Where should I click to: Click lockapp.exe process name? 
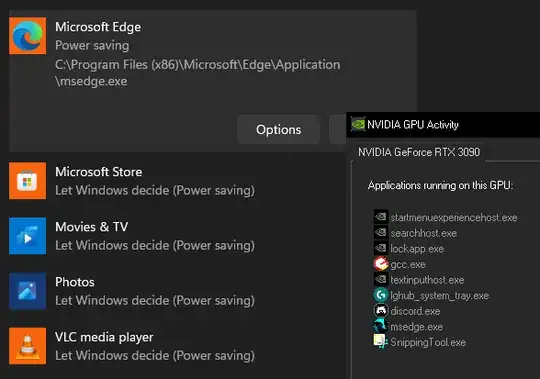click(417, 249)
